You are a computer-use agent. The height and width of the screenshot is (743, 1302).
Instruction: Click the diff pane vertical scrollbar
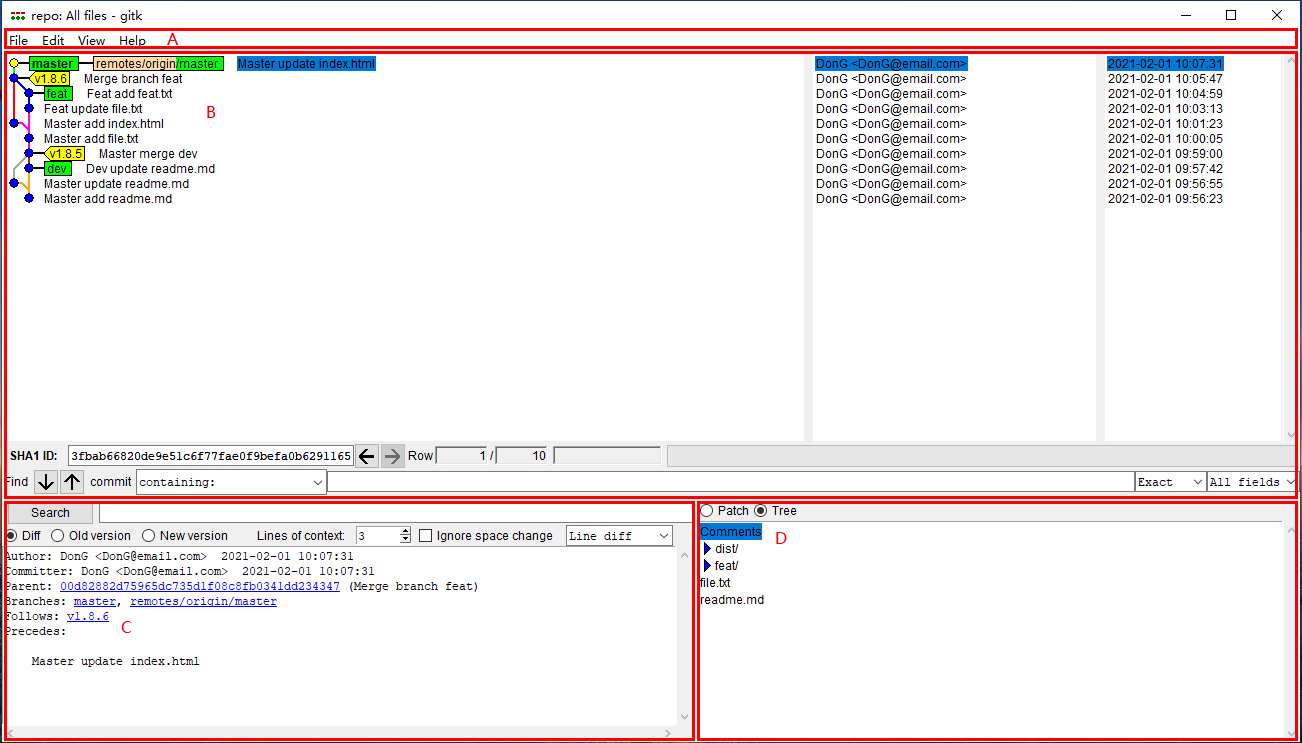[684, 635]
